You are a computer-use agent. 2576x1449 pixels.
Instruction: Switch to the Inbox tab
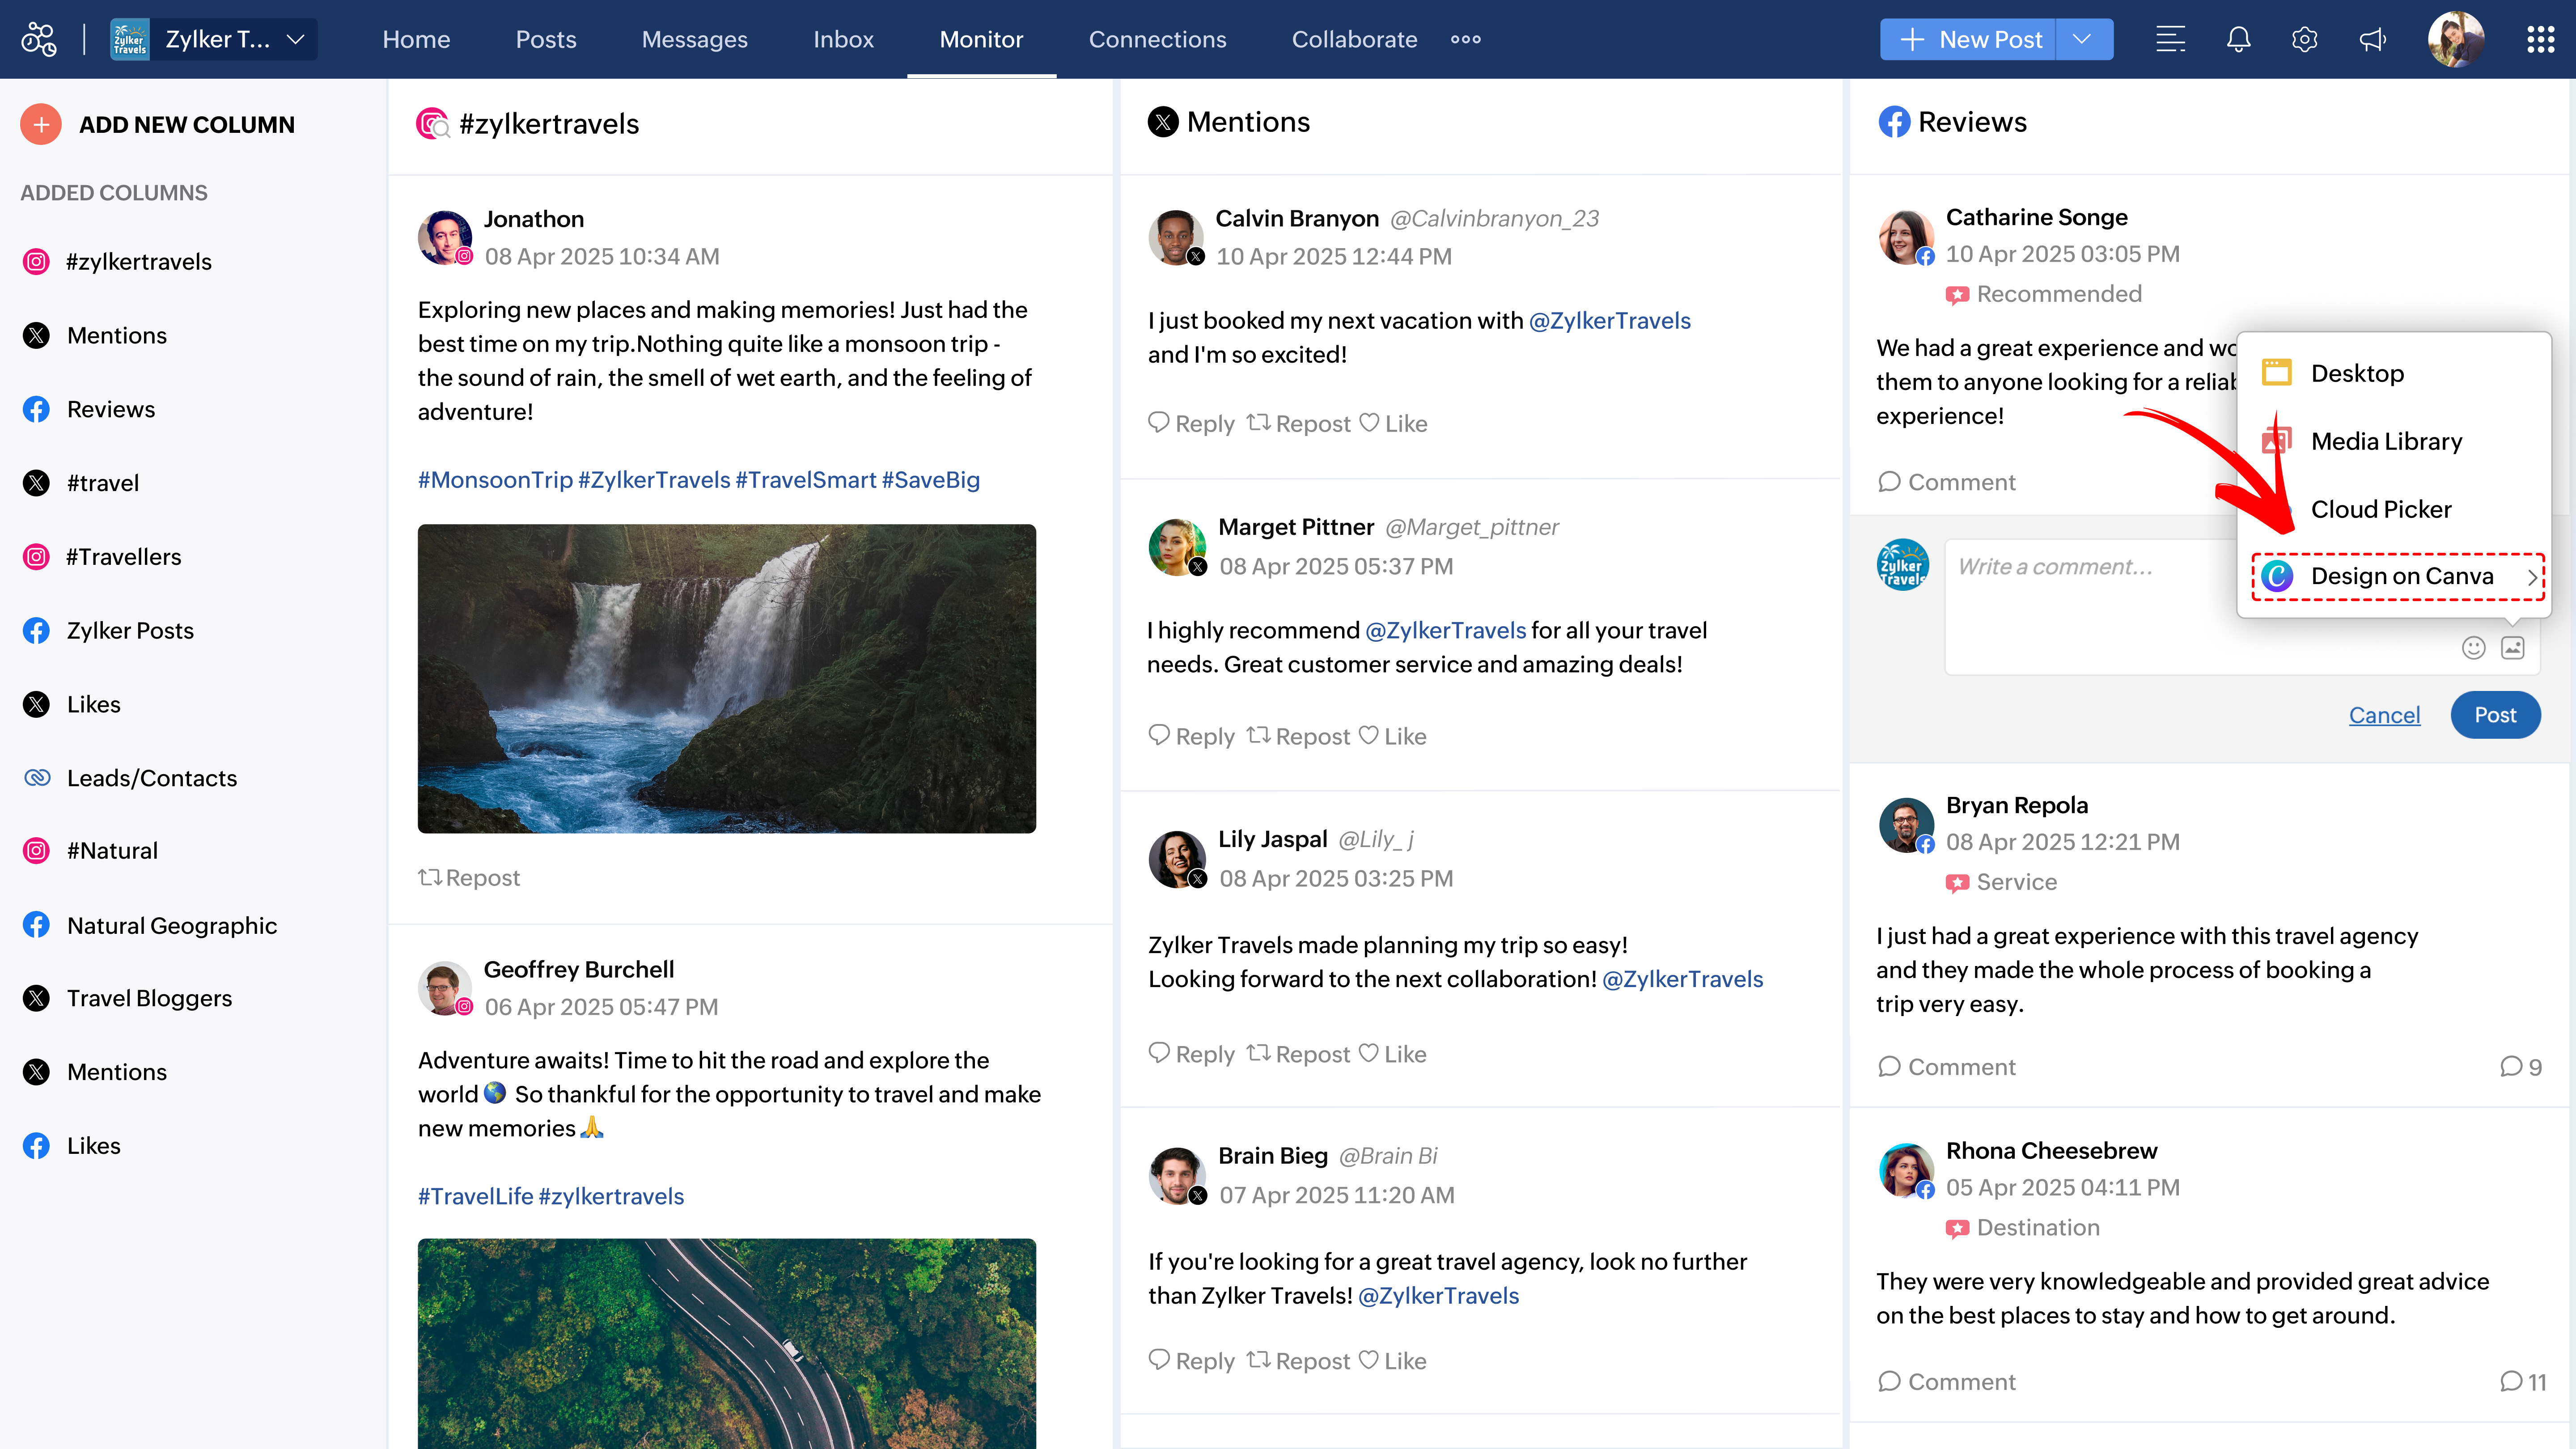843,39
